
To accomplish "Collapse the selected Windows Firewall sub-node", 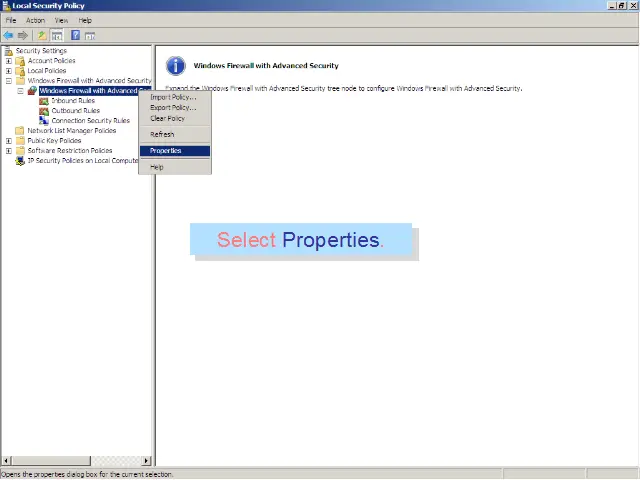I will coord(20,91).
